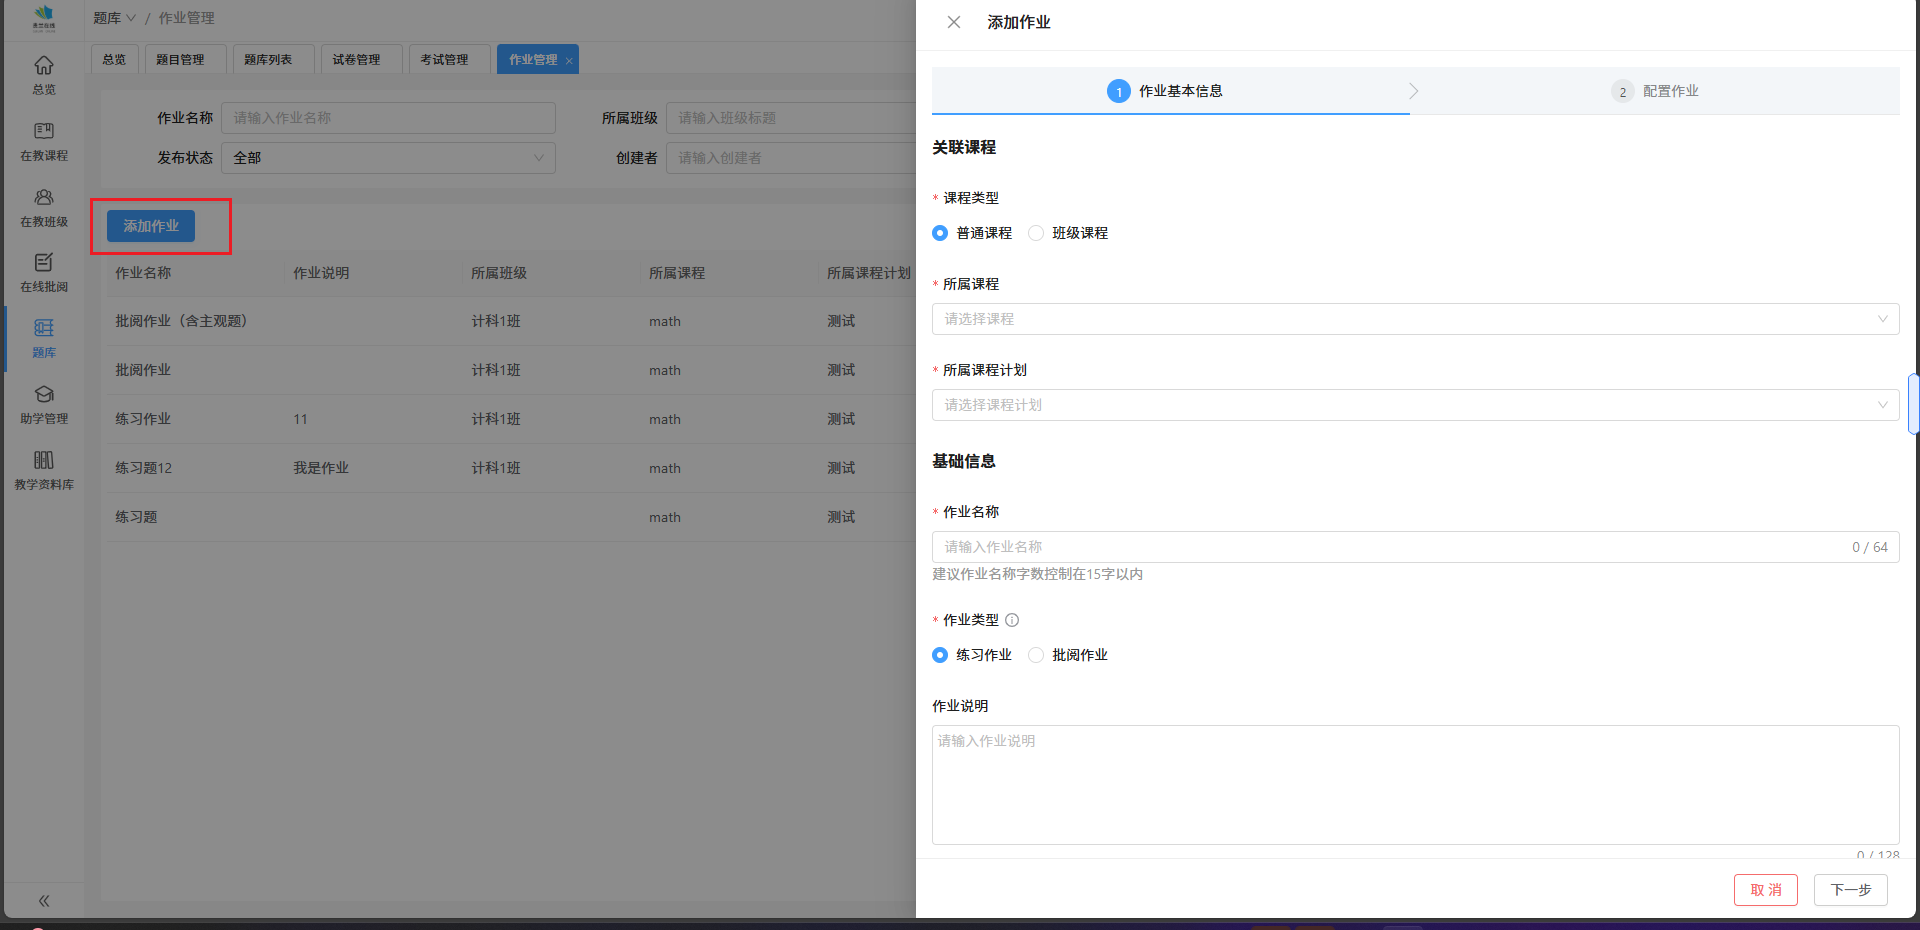Close the 添加作业 drawer with X
The width and height of the screenshot is (1920, 930).
pos(954,22)
